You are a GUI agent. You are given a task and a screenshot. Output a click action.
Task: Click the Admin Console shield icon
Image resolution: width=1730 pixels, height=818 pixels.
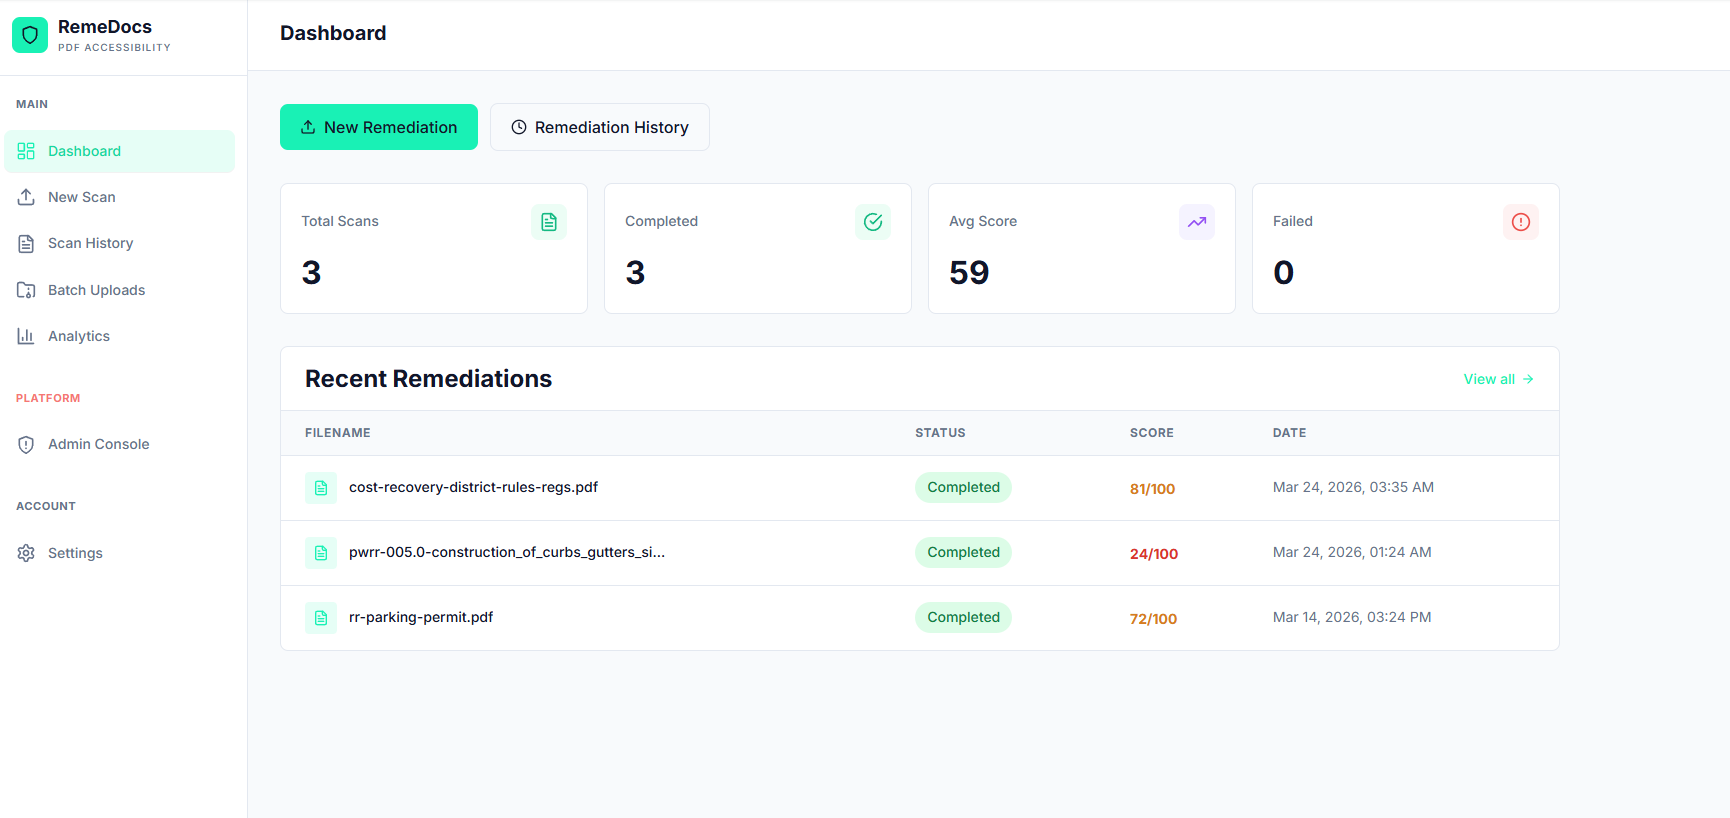26,444
